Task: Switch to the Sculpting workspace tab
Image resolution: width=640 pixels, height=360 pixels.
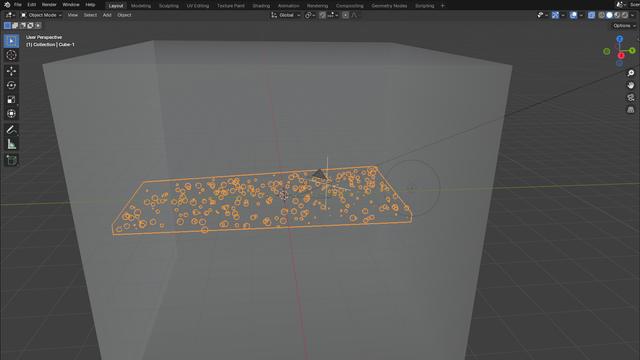Action: 169,6
